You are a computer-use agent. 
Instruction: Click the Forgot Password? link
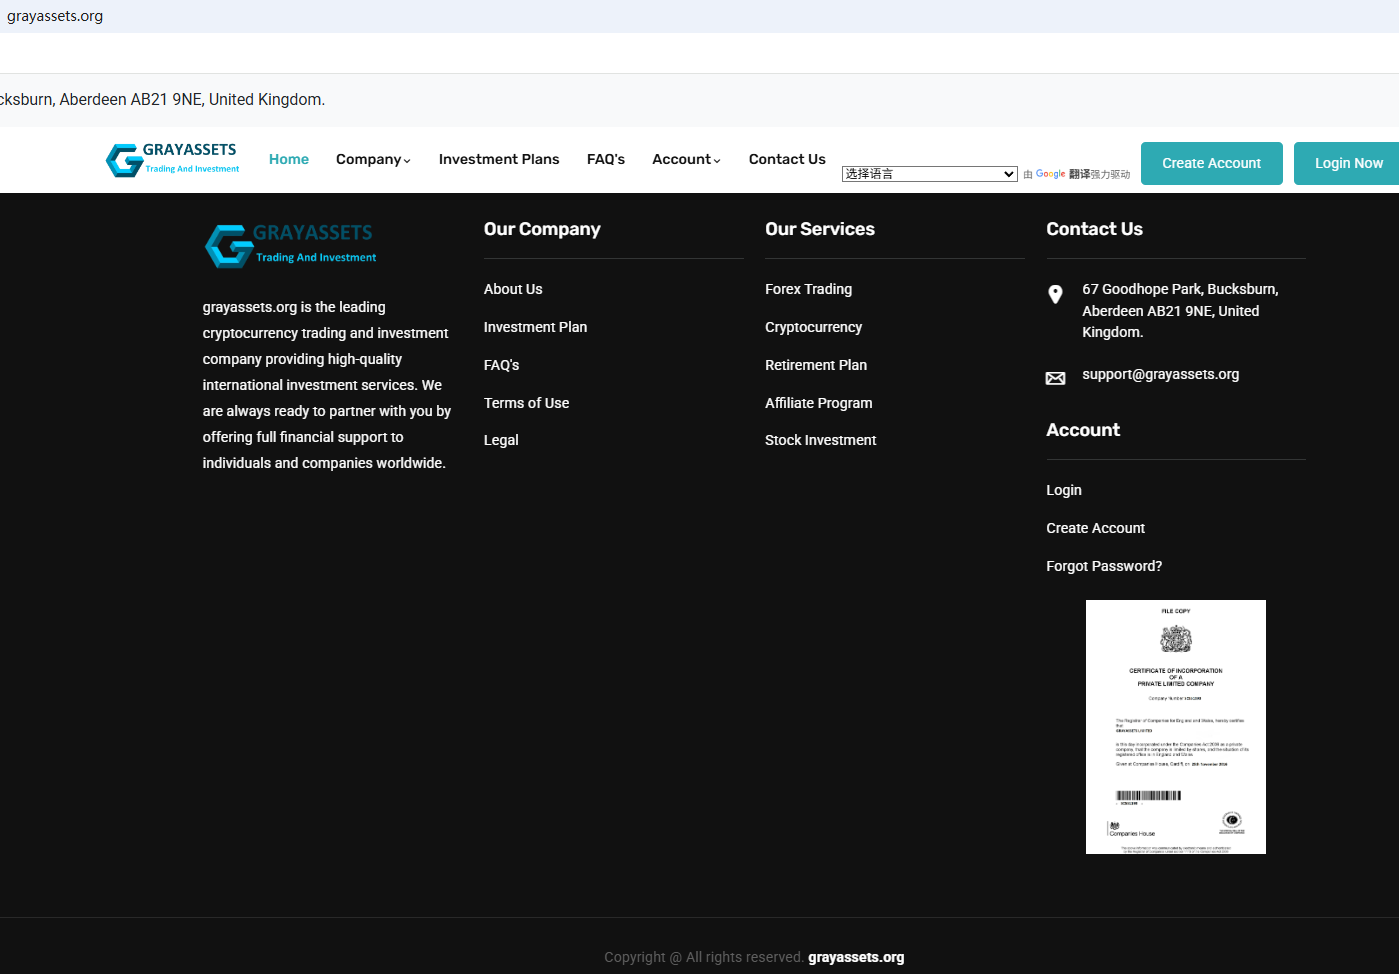pos(1104,566)
